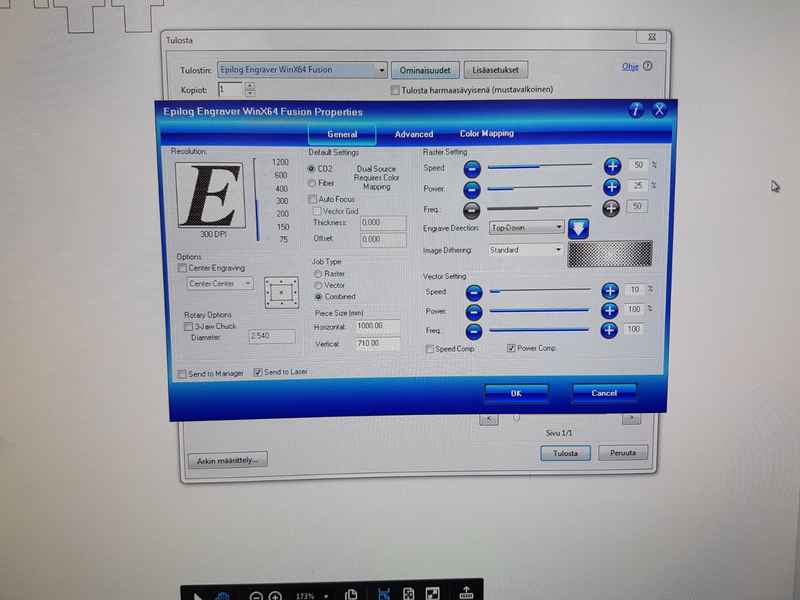Click Peruuta button in print dialog
Image resolution: width=800 pixels, height=600 pixels.
[x=623, y=453]
